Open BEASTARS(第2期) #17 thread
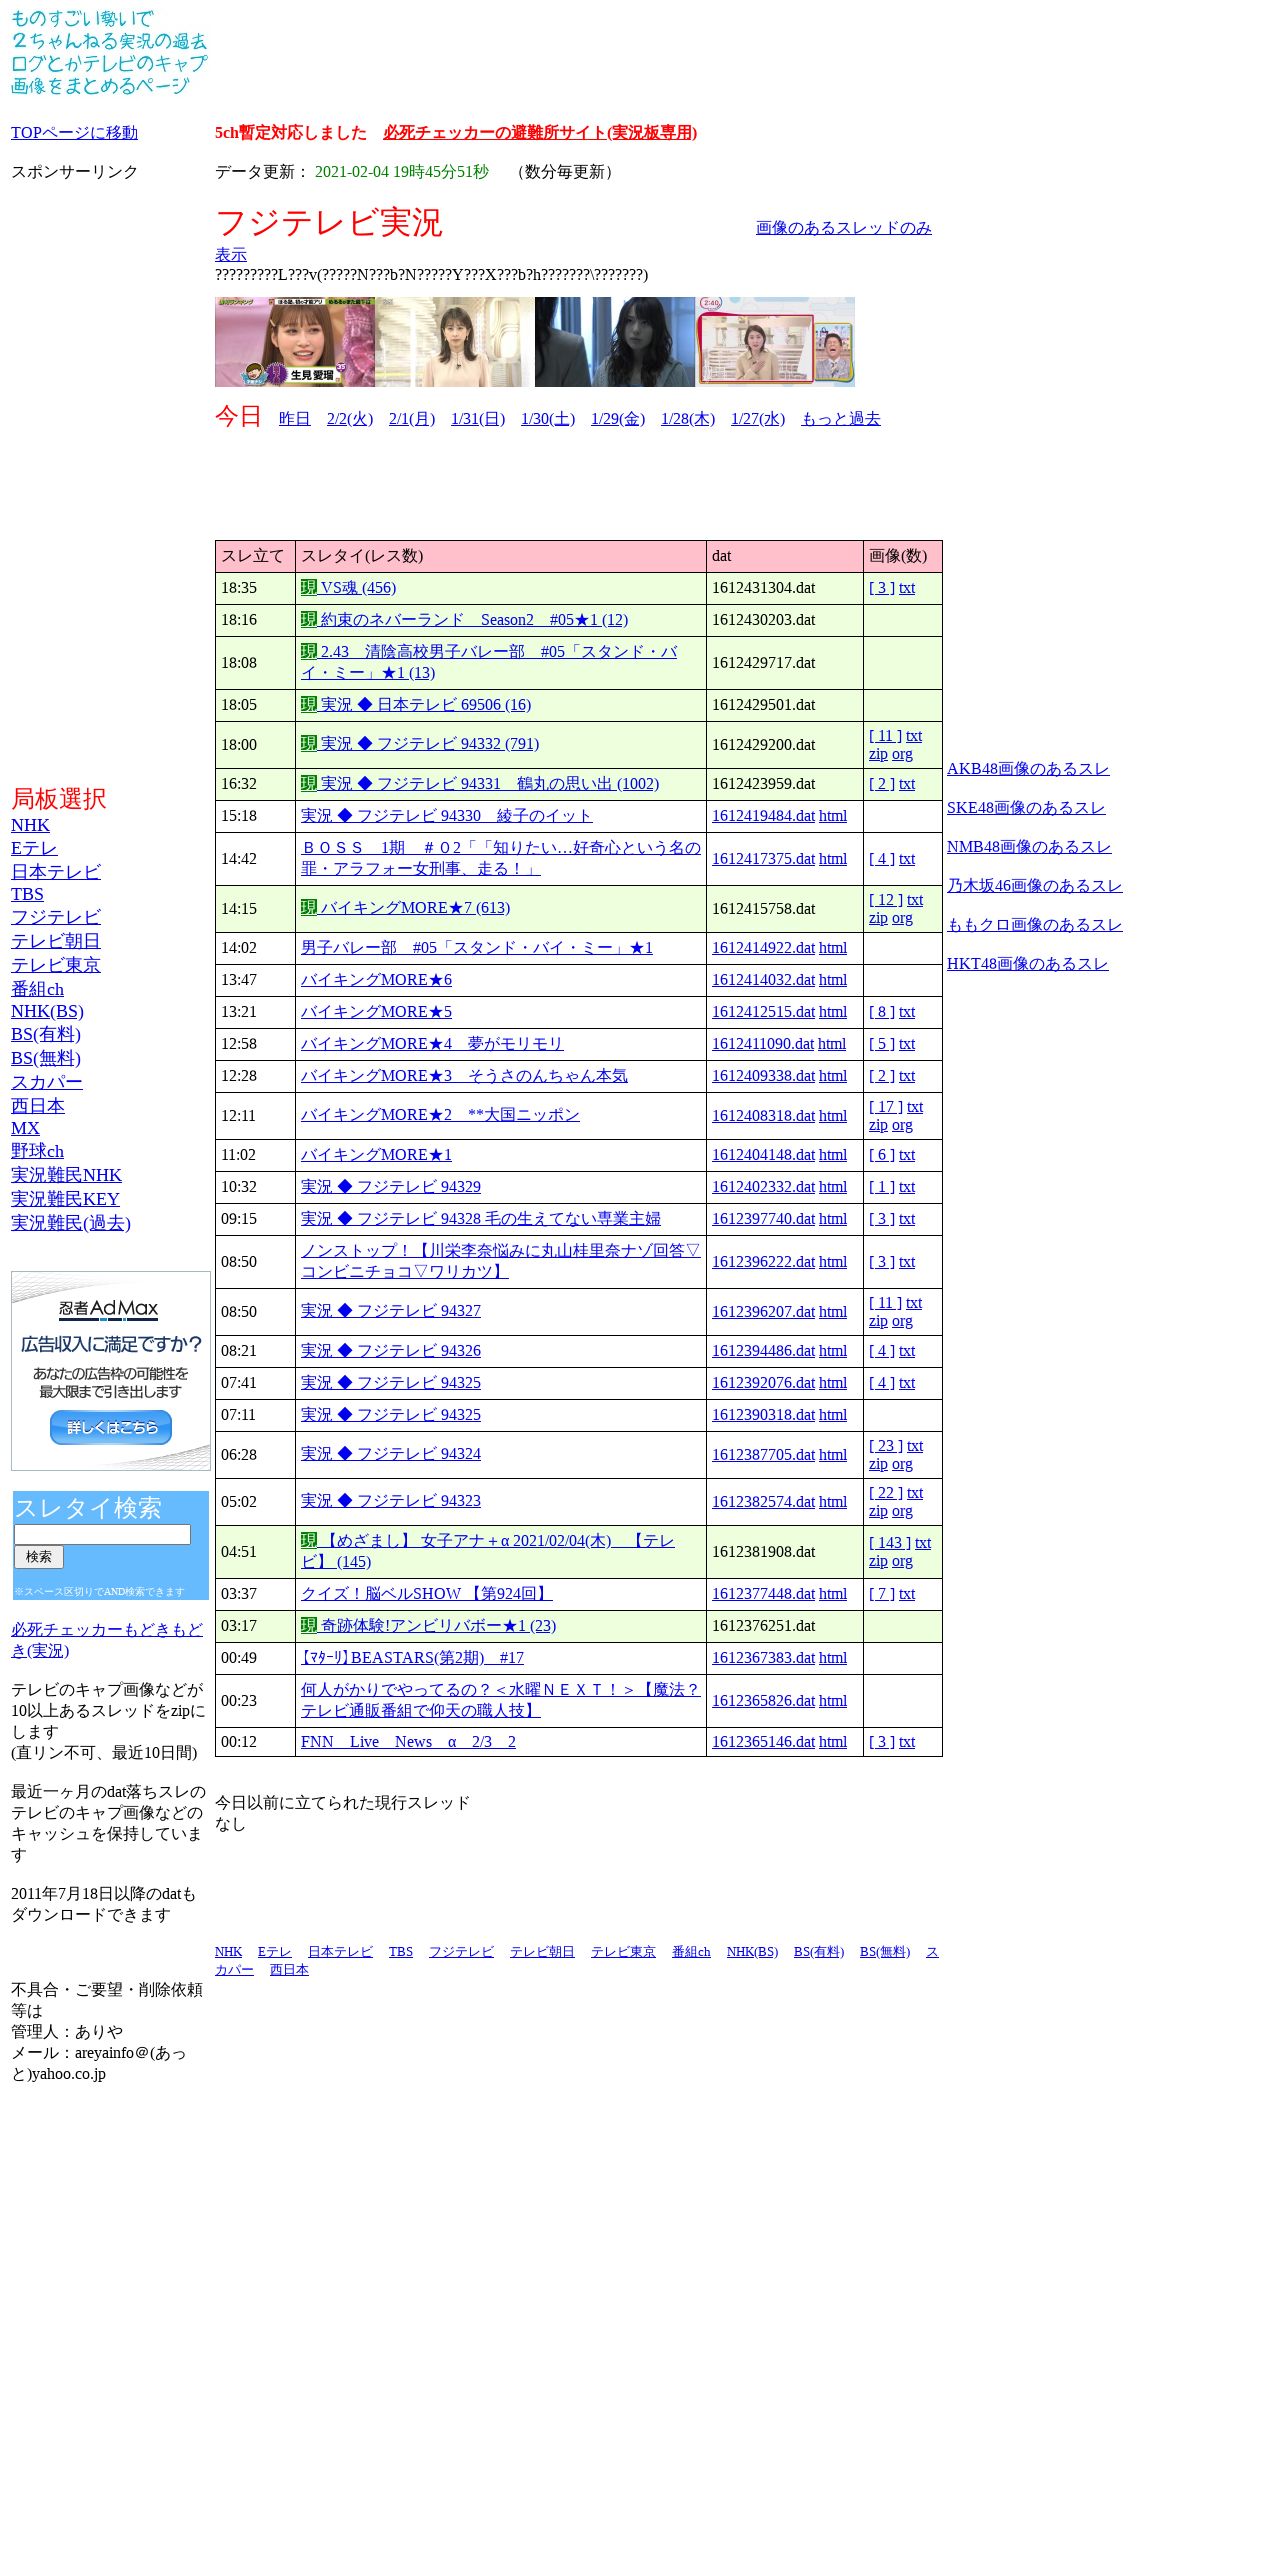Screen dimensions: 1284x2568 412,1658
